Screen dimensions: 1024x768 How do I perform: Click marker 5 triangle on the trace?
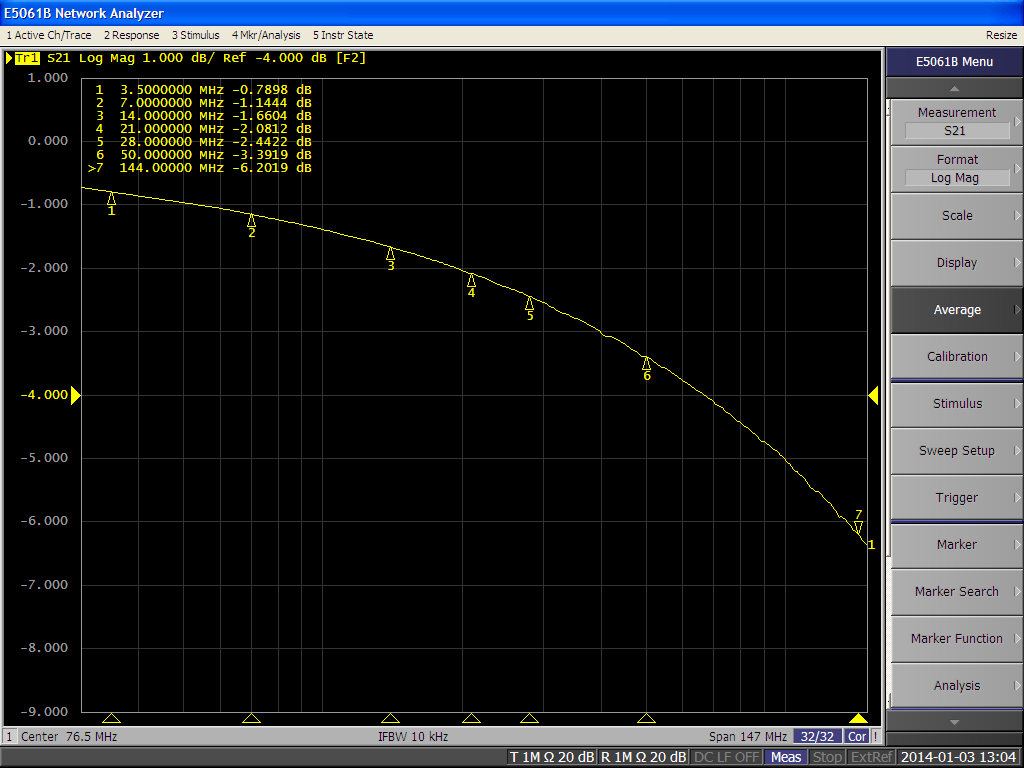click(530, 303)
